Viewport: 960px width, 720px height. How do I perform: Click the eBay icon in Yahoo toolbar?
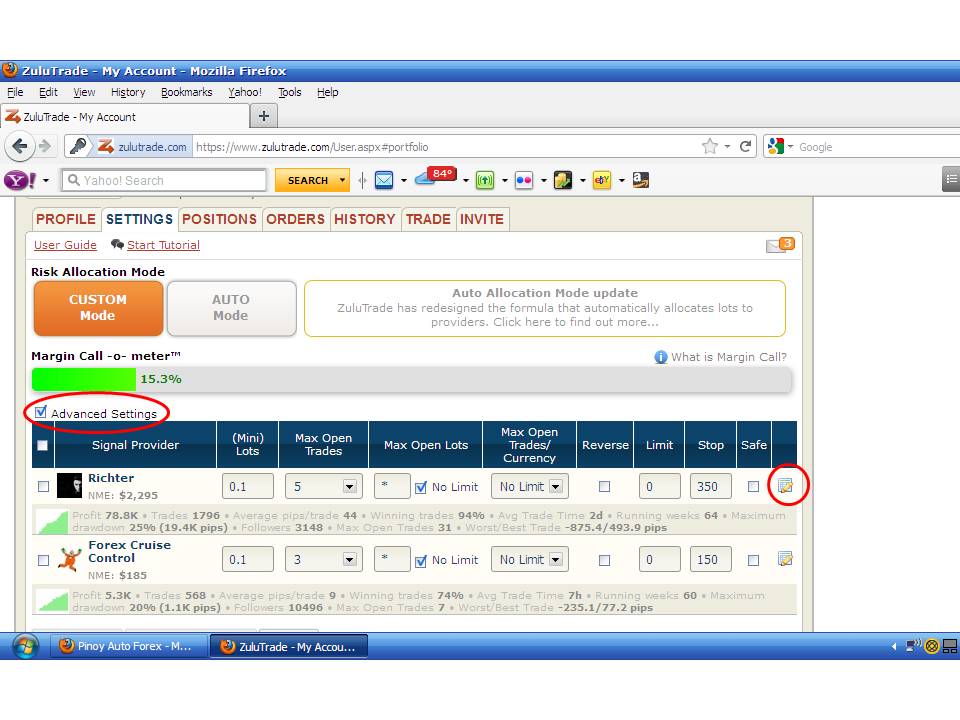tap(602, 180)
